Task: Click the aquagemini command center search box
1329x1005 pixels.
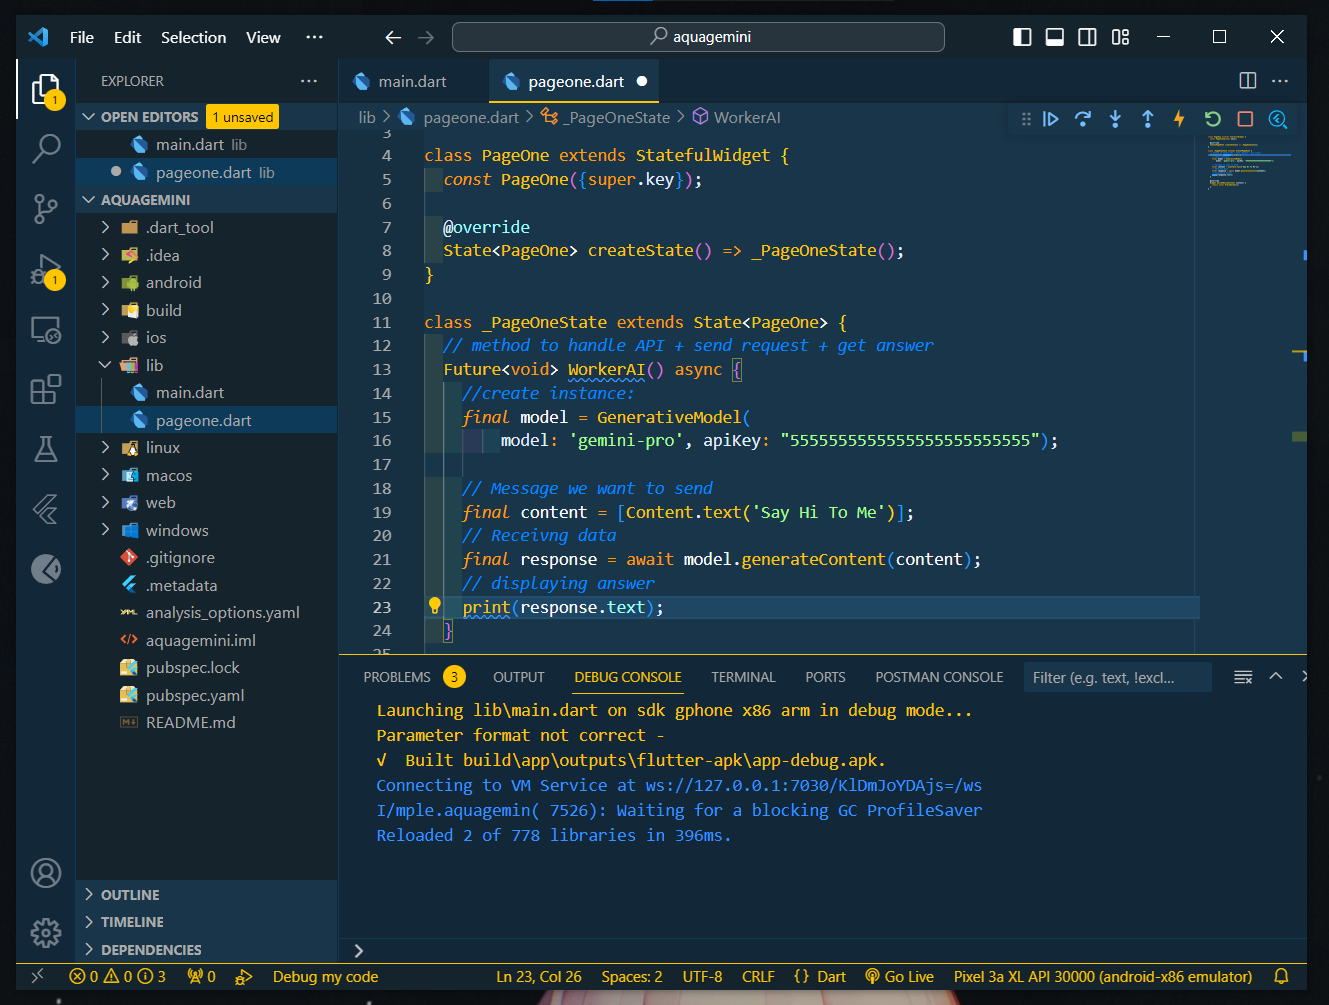Action: pyautogui.click(x=698, y=37)
